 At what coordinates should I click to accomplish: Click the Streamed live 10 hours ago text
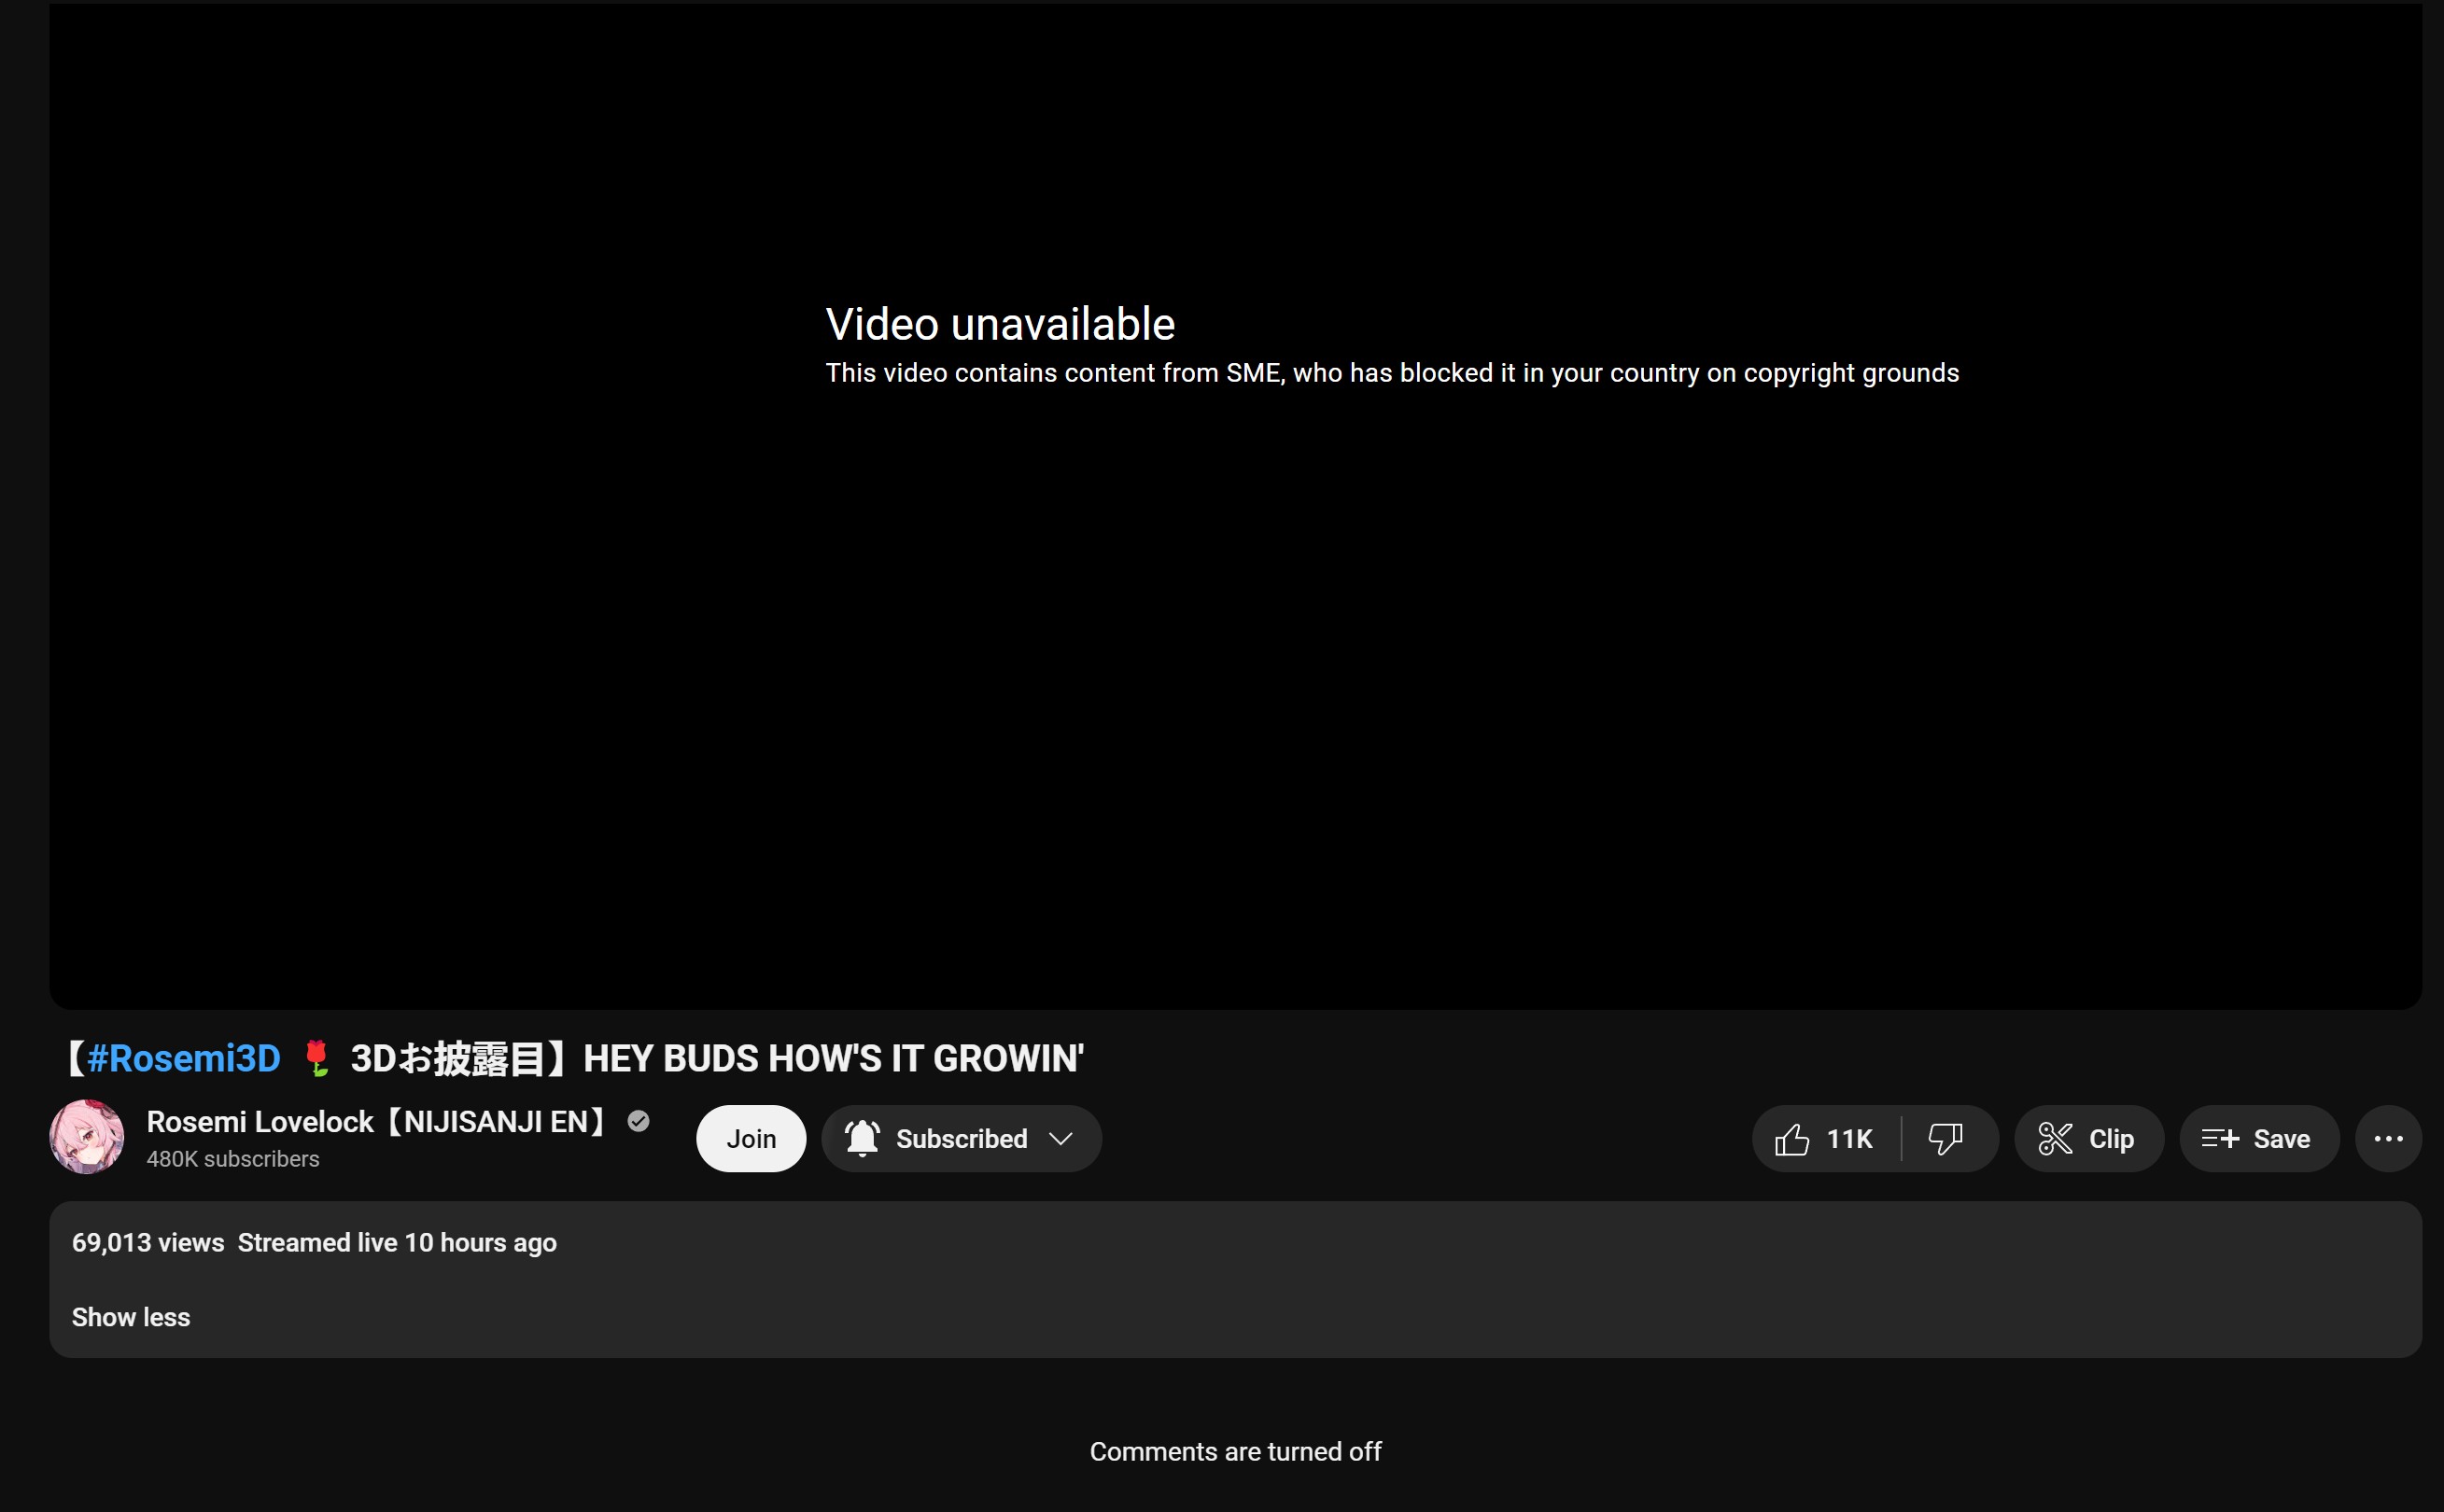(397, 1242)
